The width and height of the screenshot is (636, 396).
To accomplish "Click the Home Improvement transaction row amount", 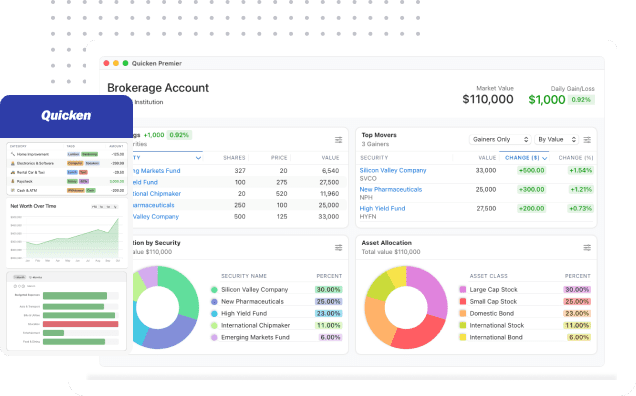I will (x=118, y=154).
